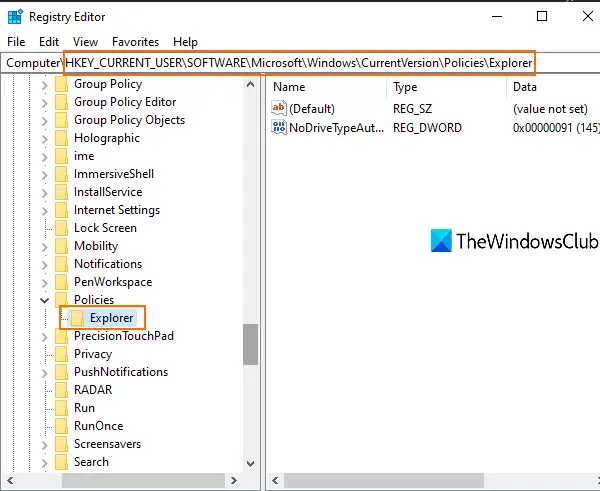Click the tree pane horizontal scrollbar thumb

click(143, 480)
